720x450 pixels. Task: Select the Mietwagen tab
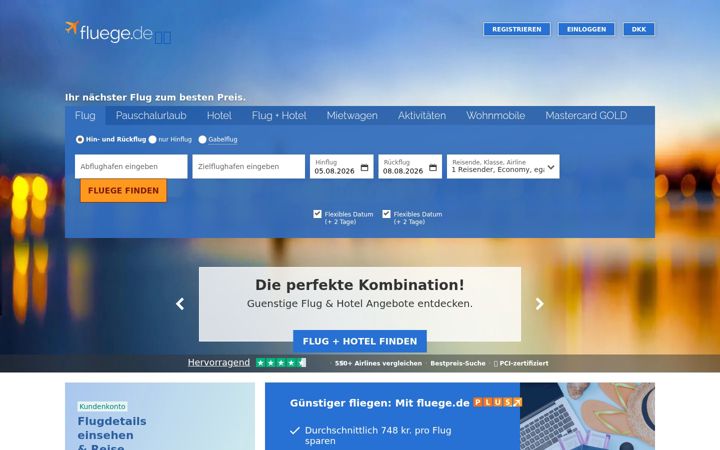point(352,116)
